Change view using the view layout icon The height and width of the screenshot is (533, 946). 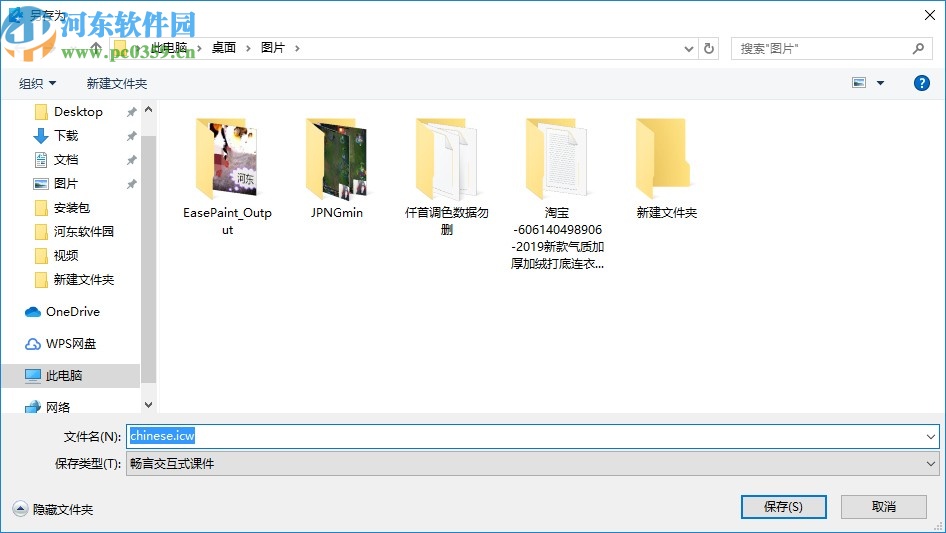pyautogui.click(x=859, y=83)
